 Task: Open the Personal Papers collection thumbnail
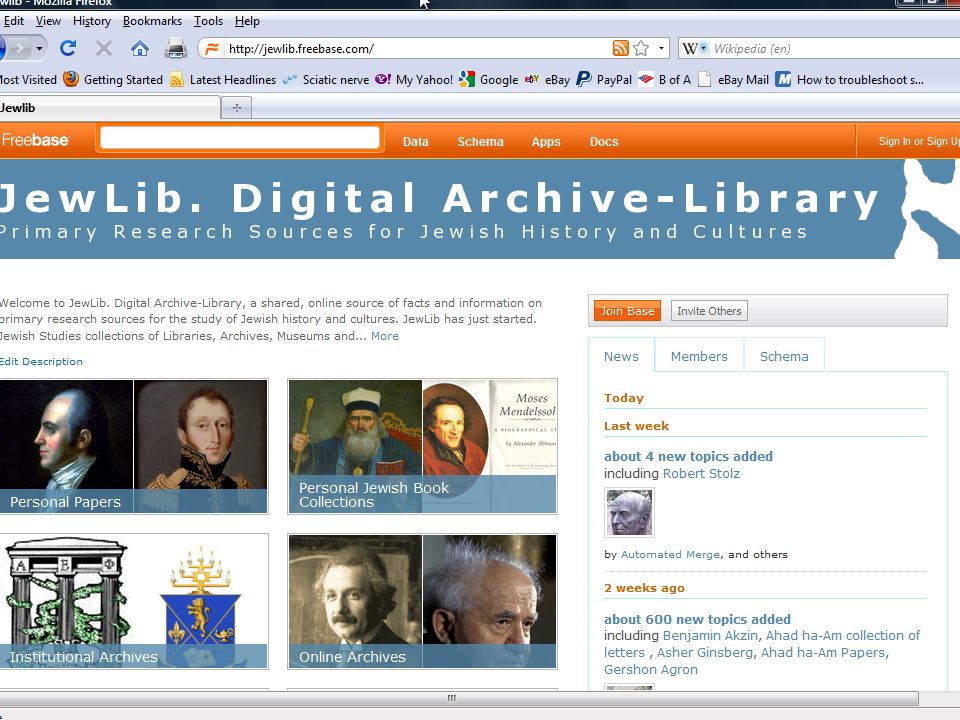(133, 446)
